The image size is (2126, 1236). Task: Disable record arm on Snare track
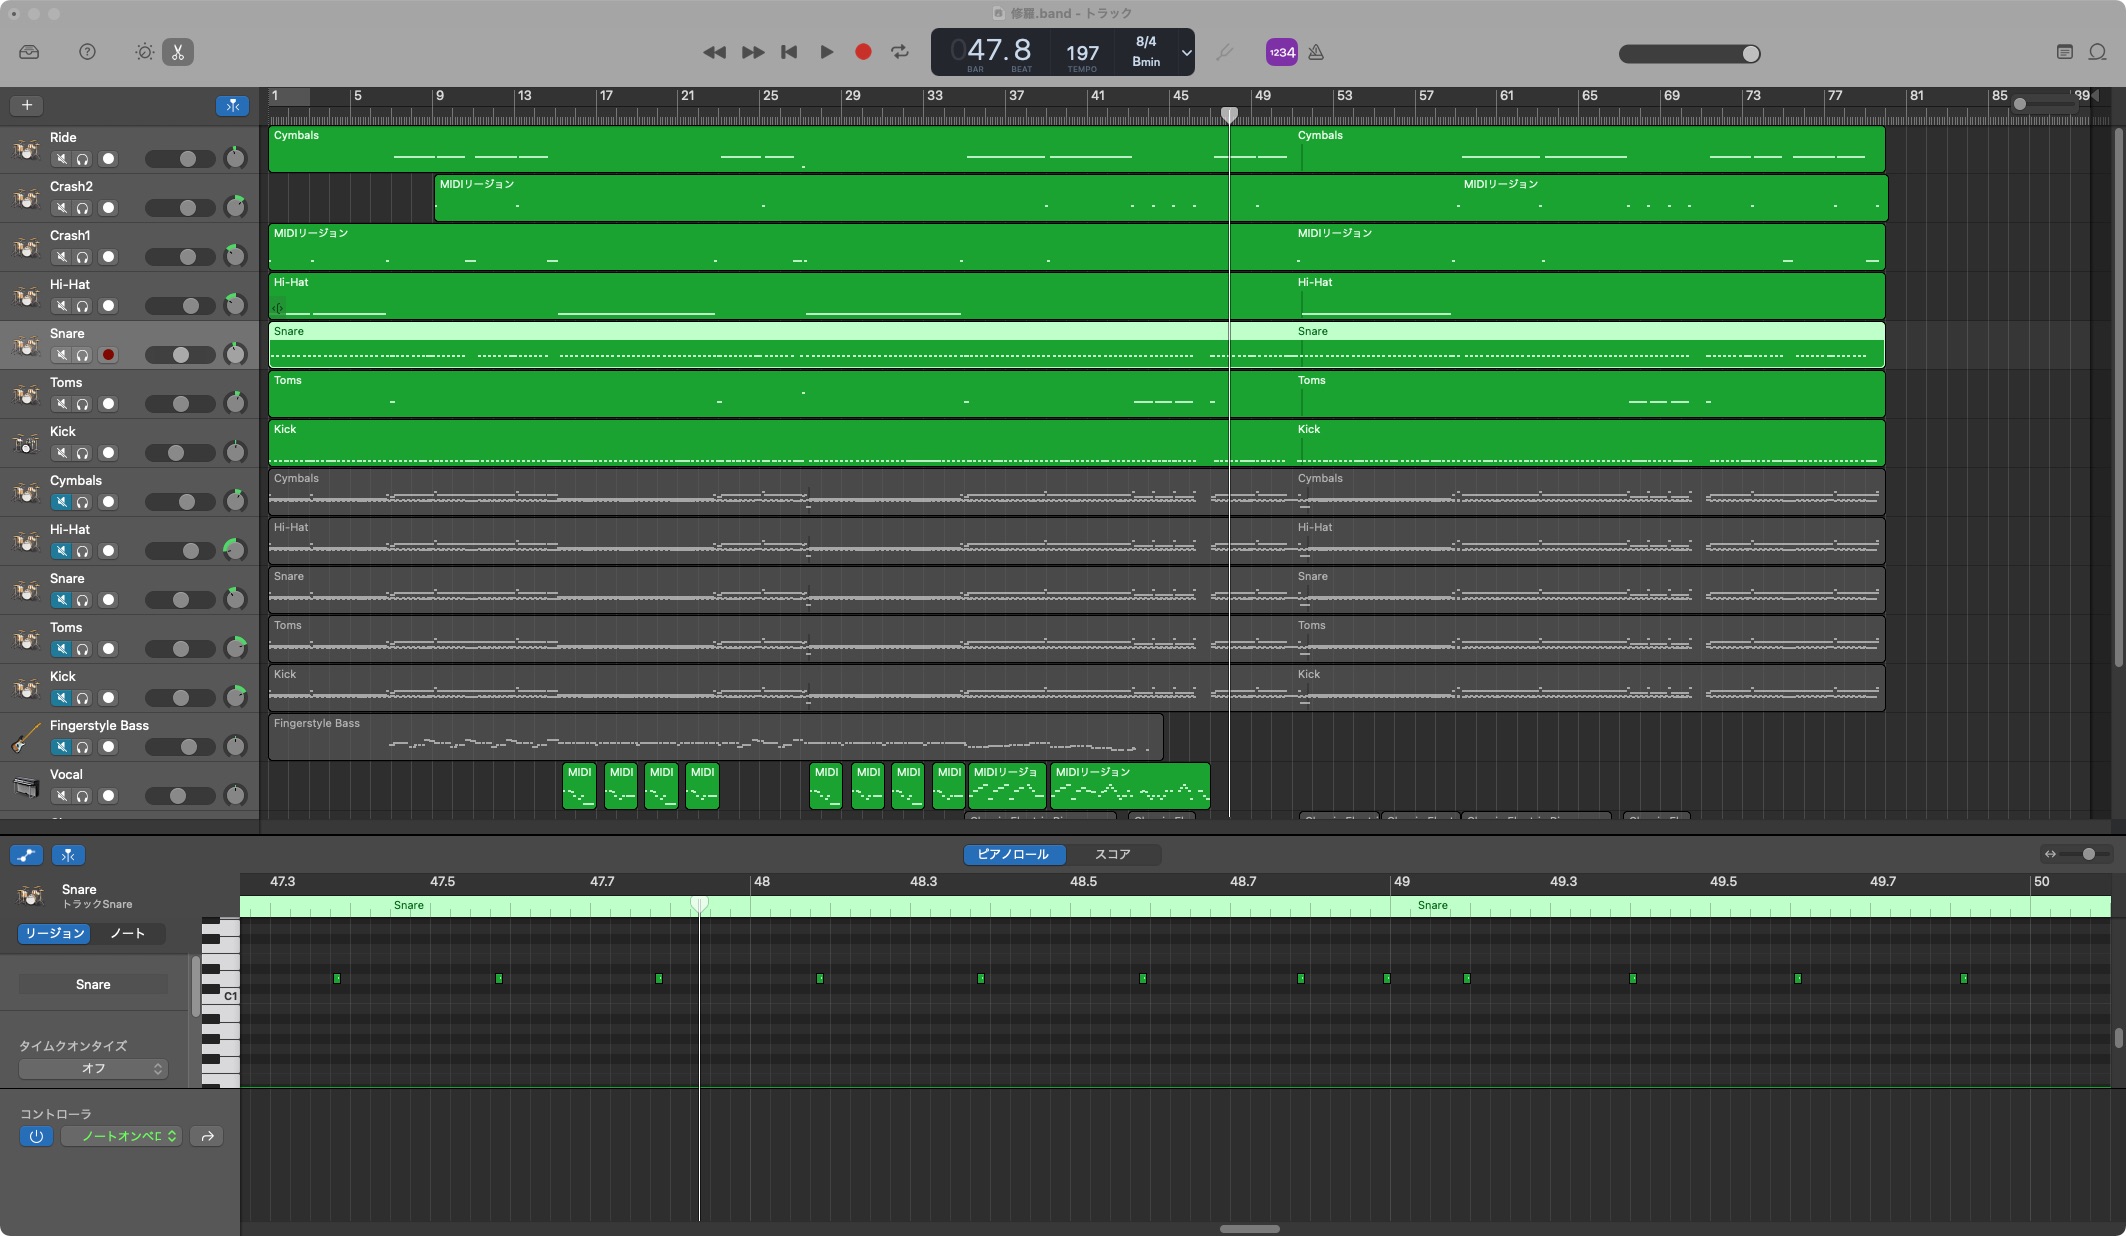click(x=108, y=355)
